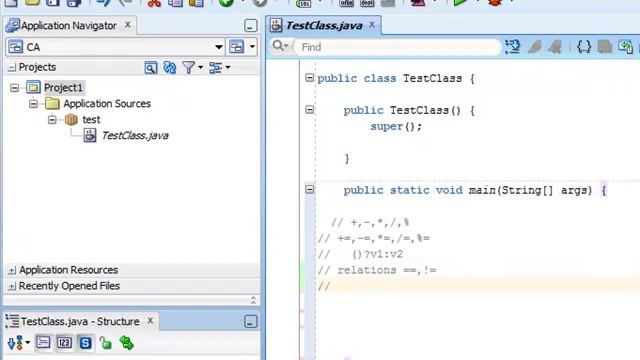Click the CA application icon in navigator combo
Screen dimensions: 640x360
(x=16, y=47)
